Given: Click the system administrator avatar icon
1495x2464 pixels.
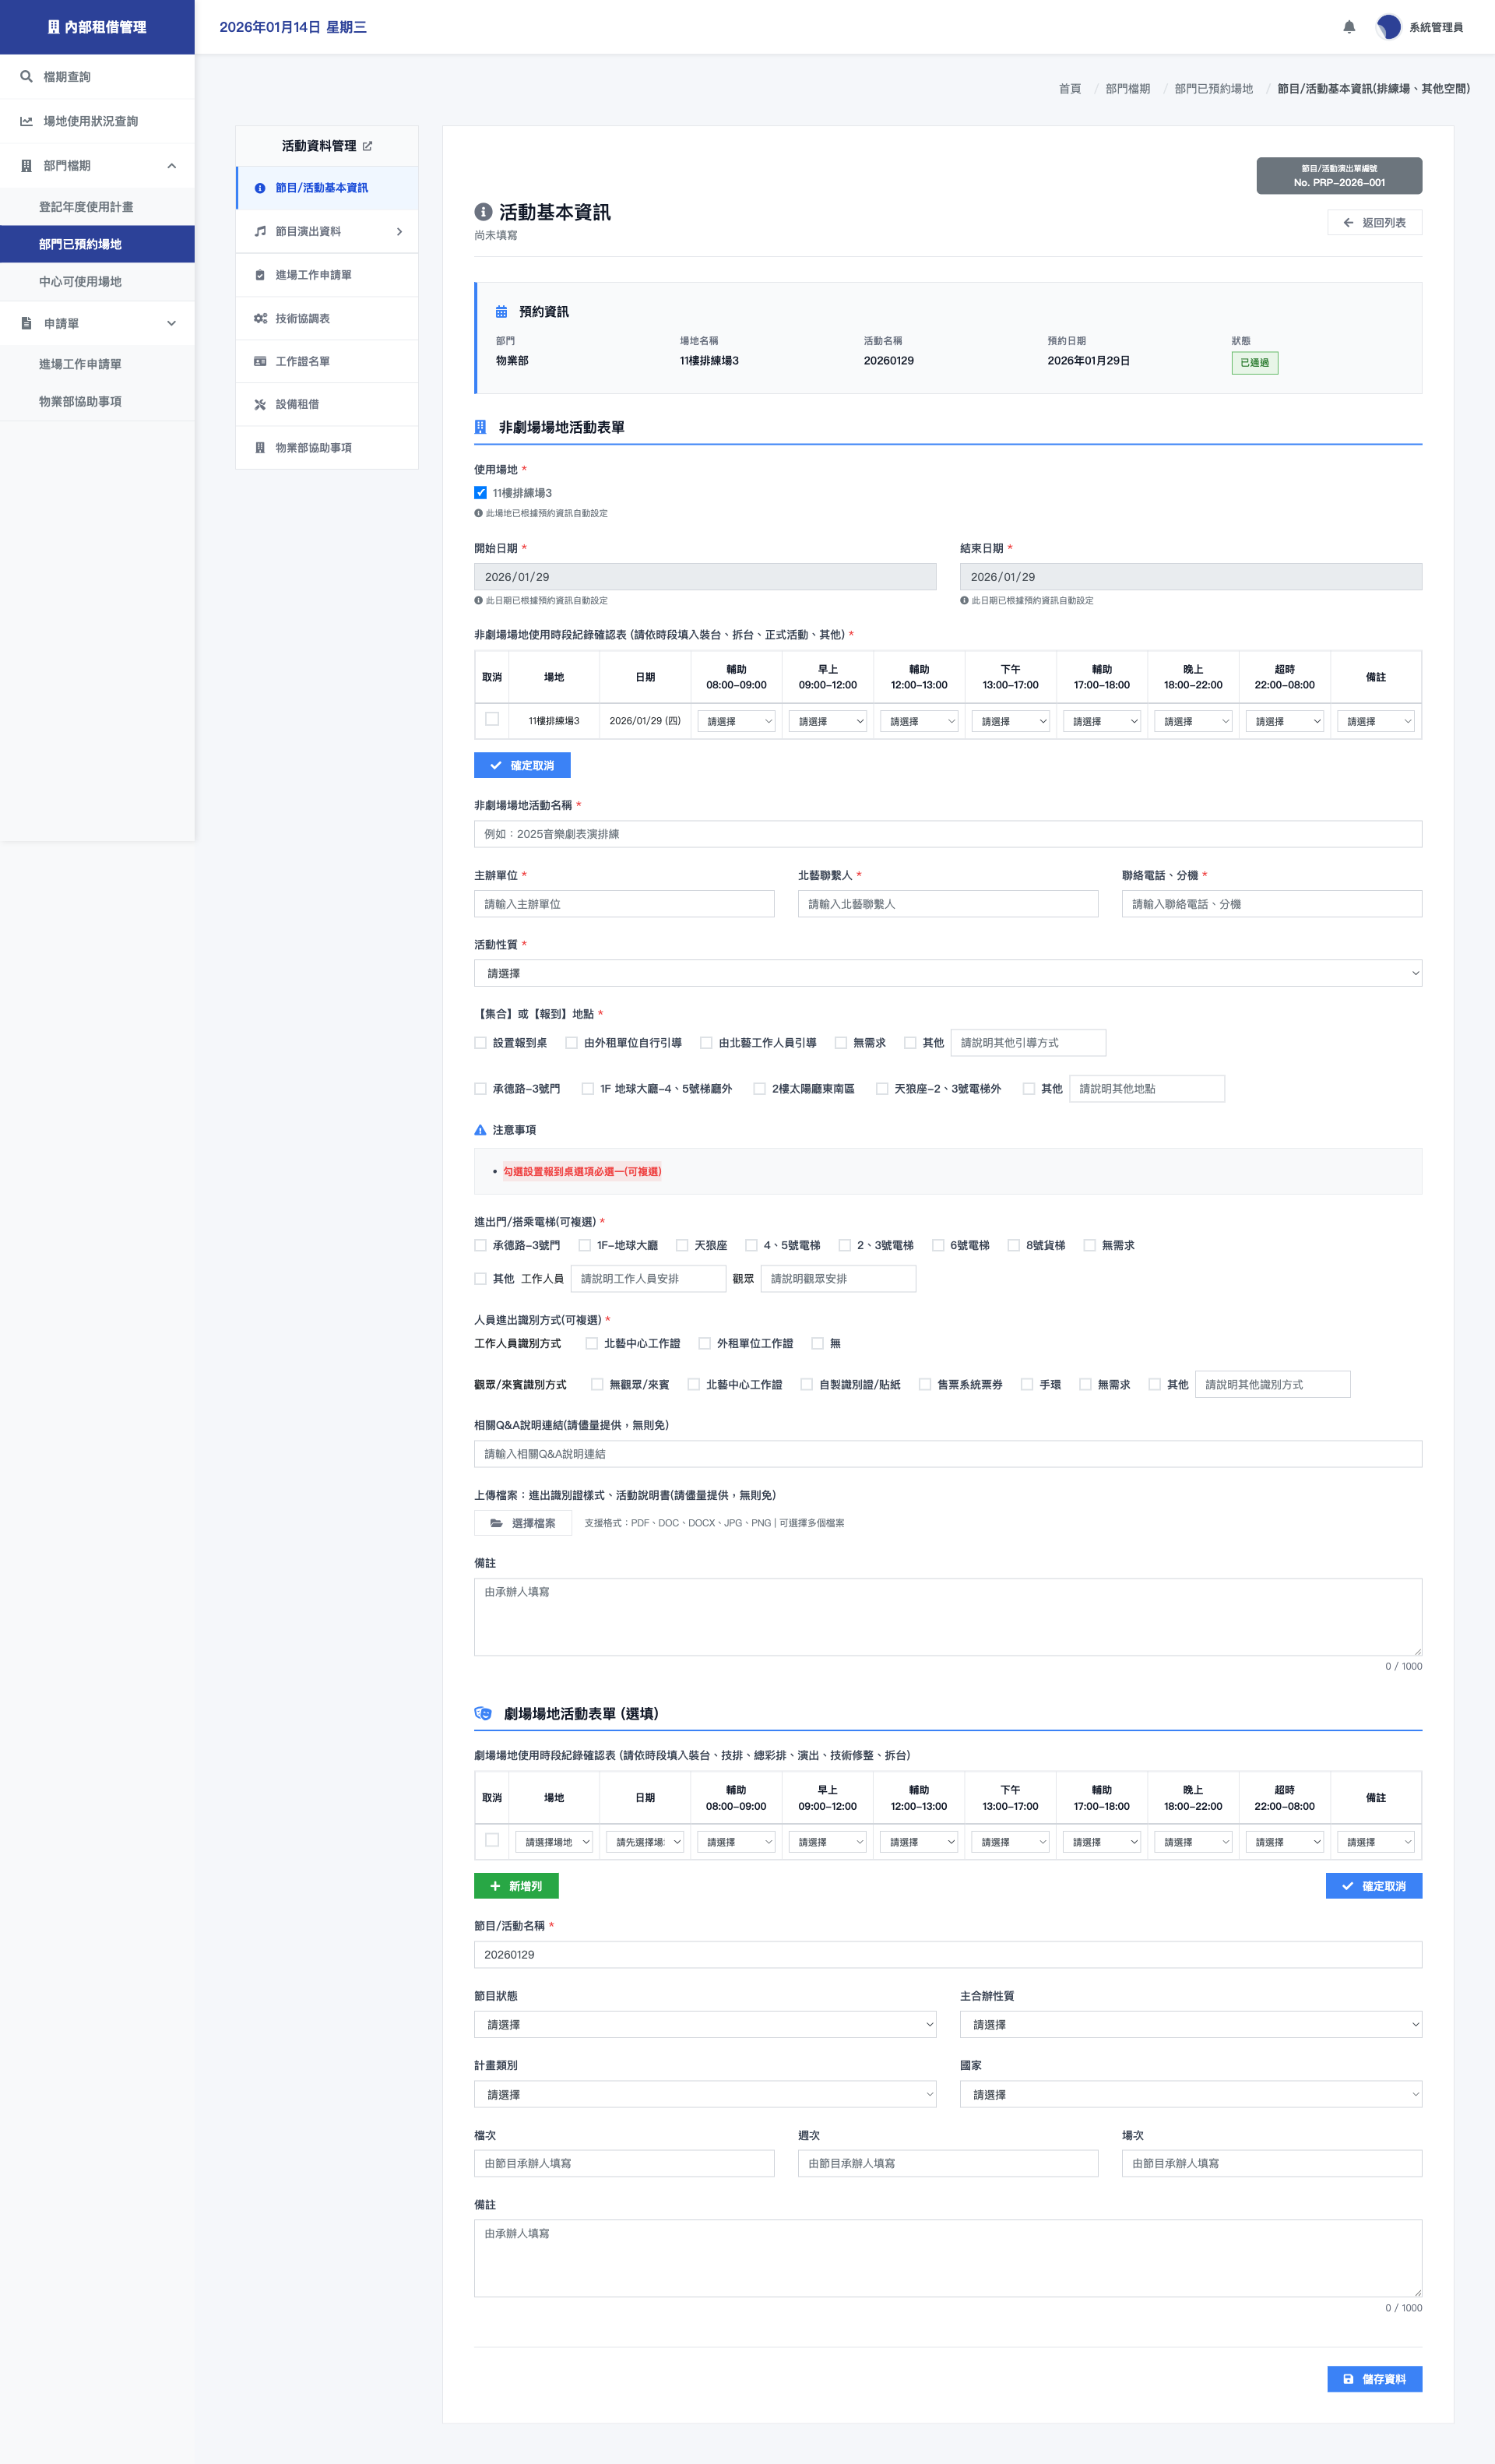Looking at the screenshot, I should 1388,27.
